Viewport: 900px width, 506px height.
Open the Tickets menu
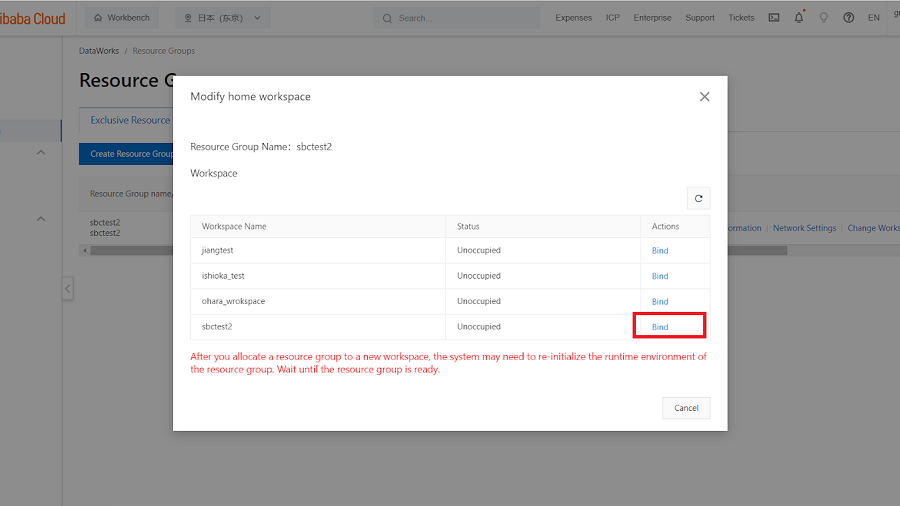(741, 18)
